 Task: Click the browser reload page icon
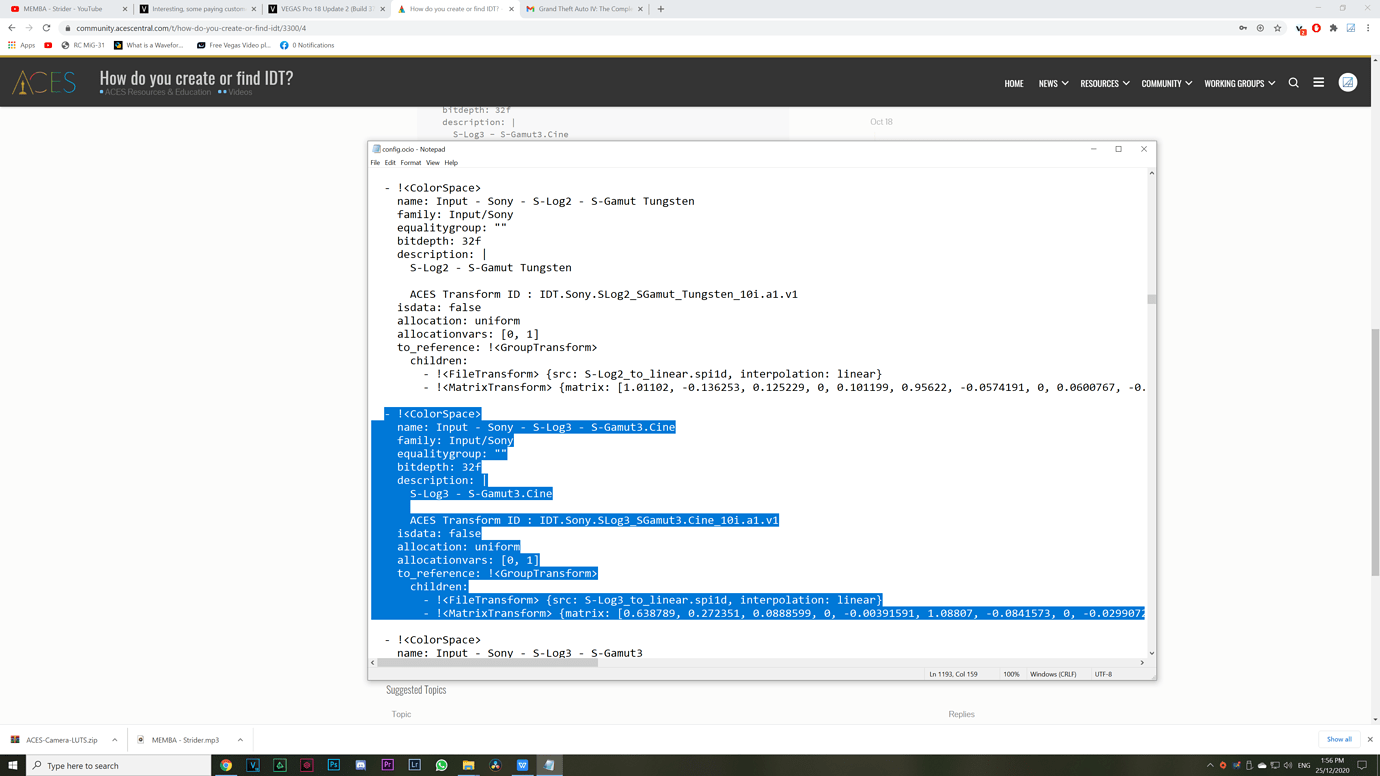(46, 28)
